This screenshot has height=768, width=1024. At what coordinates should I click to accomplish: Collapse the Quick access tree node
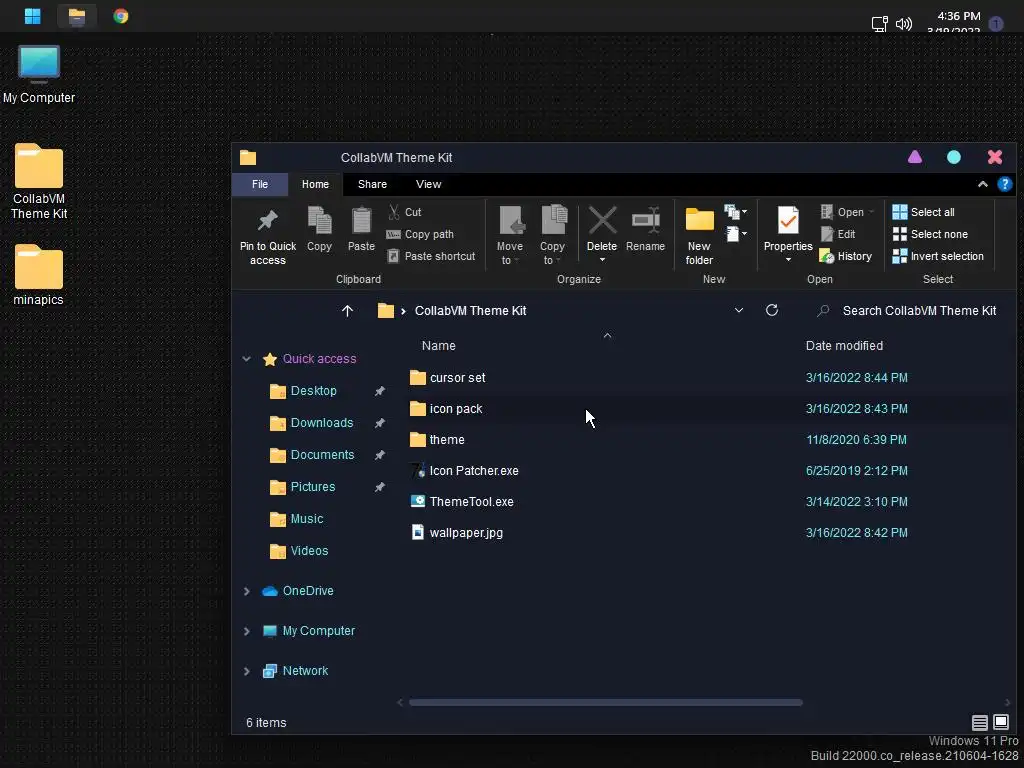pos(247,359)
